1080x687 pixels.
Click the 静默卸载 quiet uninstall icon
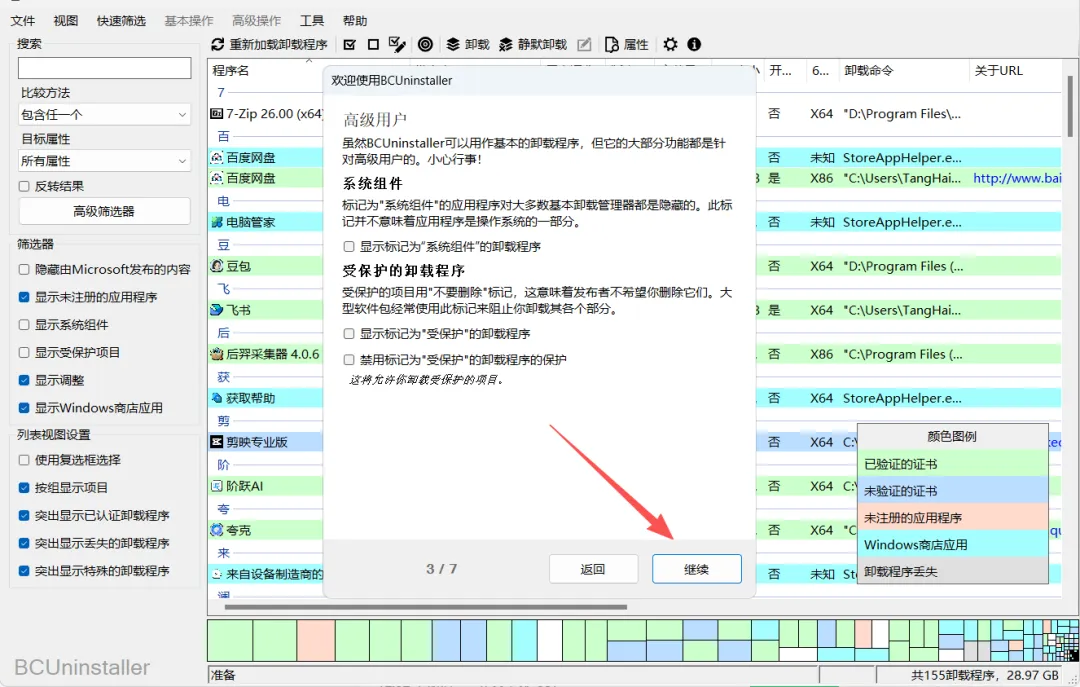tap(506, 44)
